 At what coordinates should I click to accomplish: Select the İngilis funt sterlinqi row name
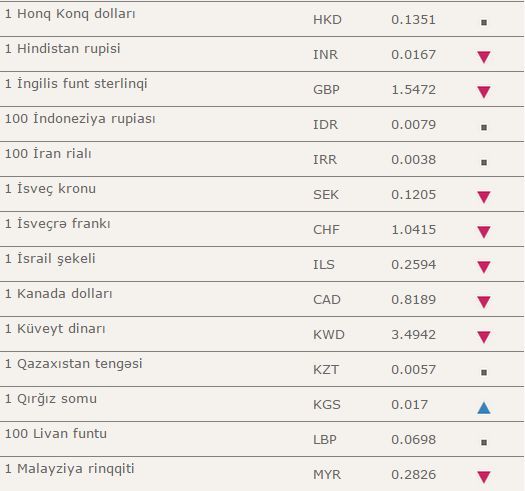[76, 84]
